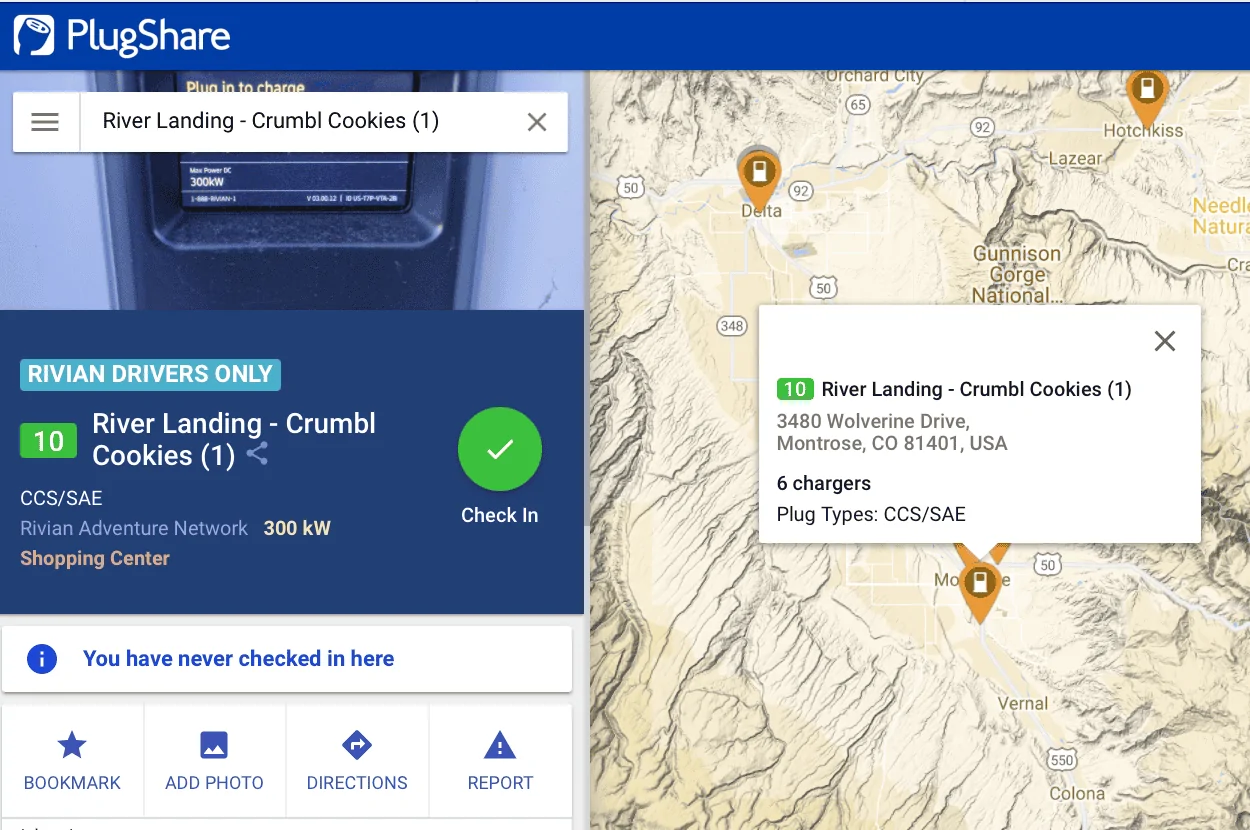
Task: Click the Colona town label on map
Action: (1077, 794)
